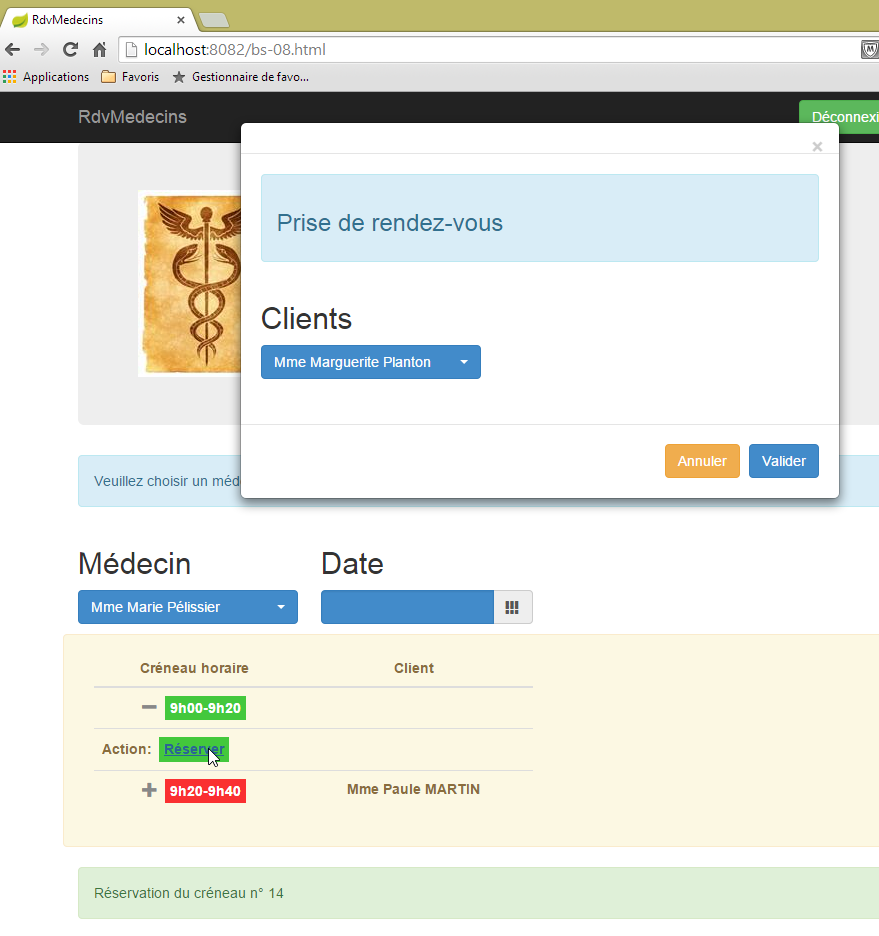The width and height of the screenshot is (879, 936).
Task: Reload the page with refresh icon
Action: pos(70,50)
